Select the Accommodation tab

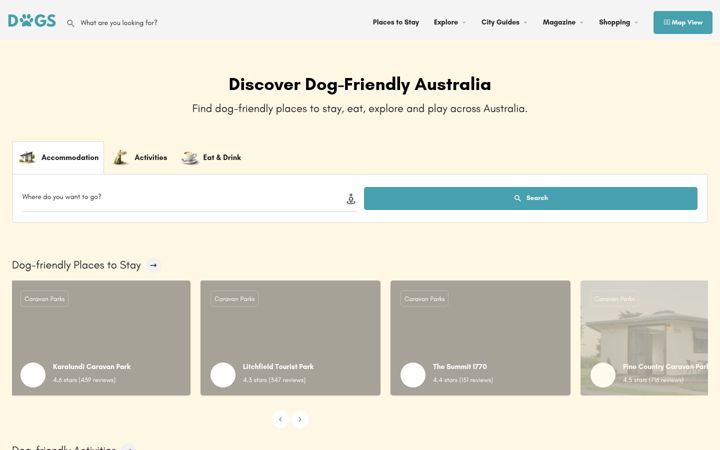click(x=58, y=158)
